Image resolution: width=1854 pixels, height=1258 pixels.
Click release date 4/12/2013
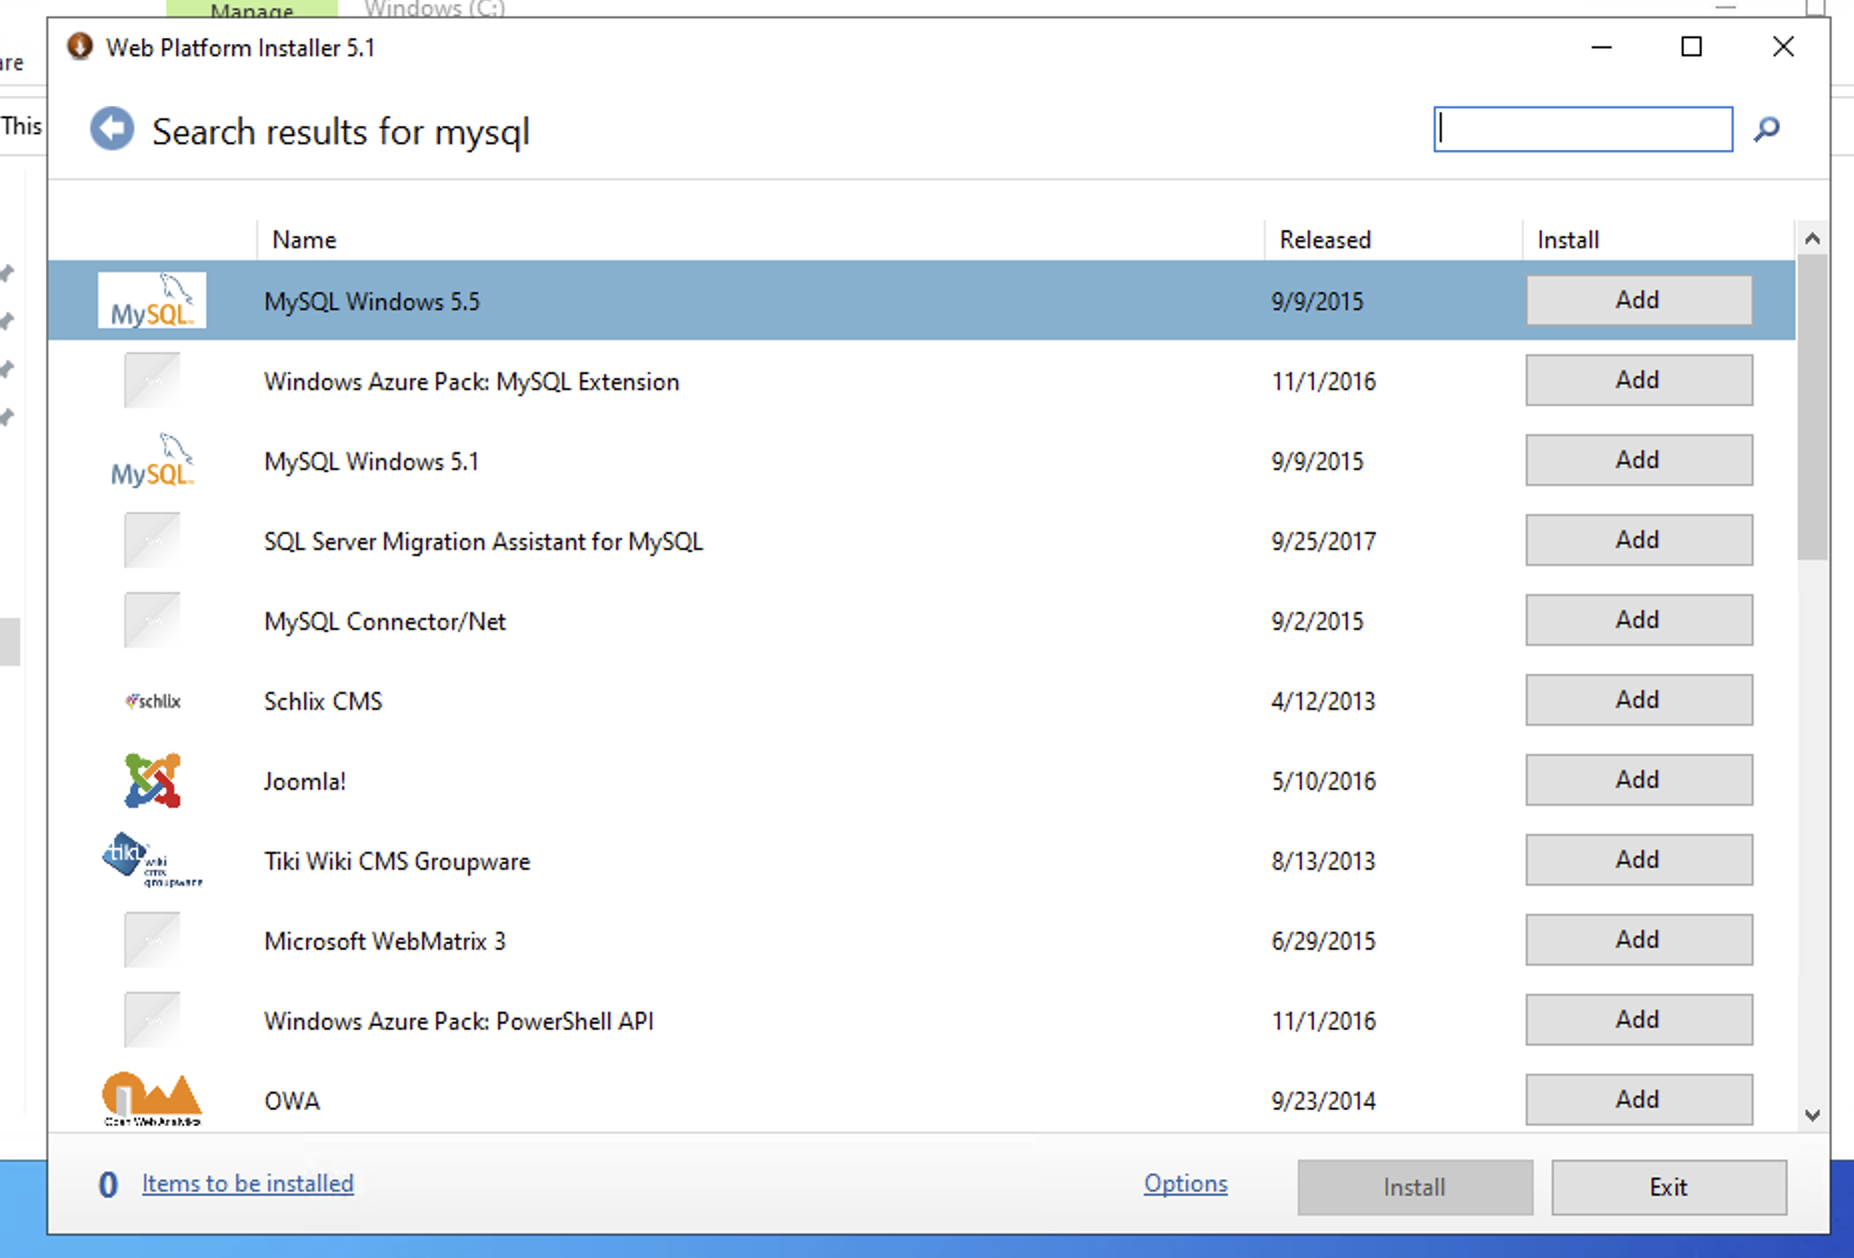(x=1324, y=701)
